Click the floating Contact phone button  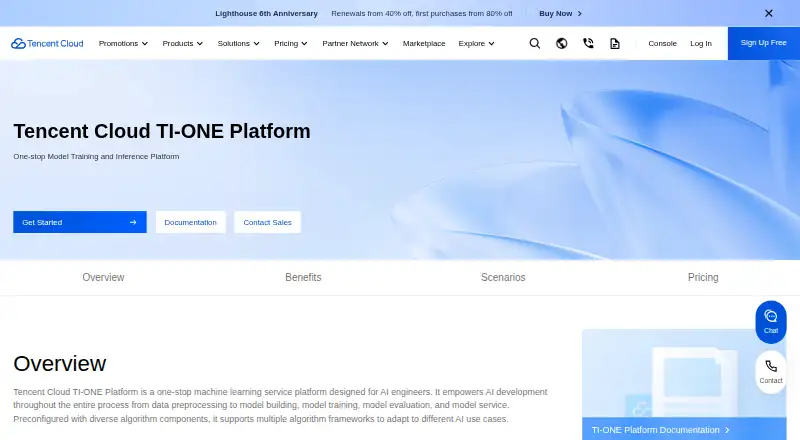point(771,372)
